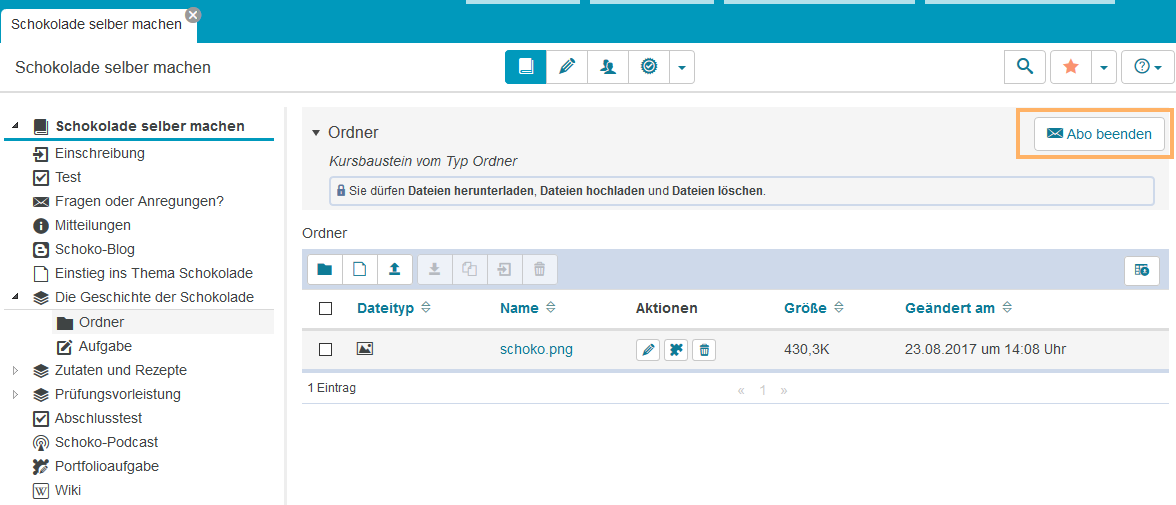The width and height of the screenshot is (1176, 505).
Task: Open Einstieg ins Thema Schokolade
Action: point(153,273)
